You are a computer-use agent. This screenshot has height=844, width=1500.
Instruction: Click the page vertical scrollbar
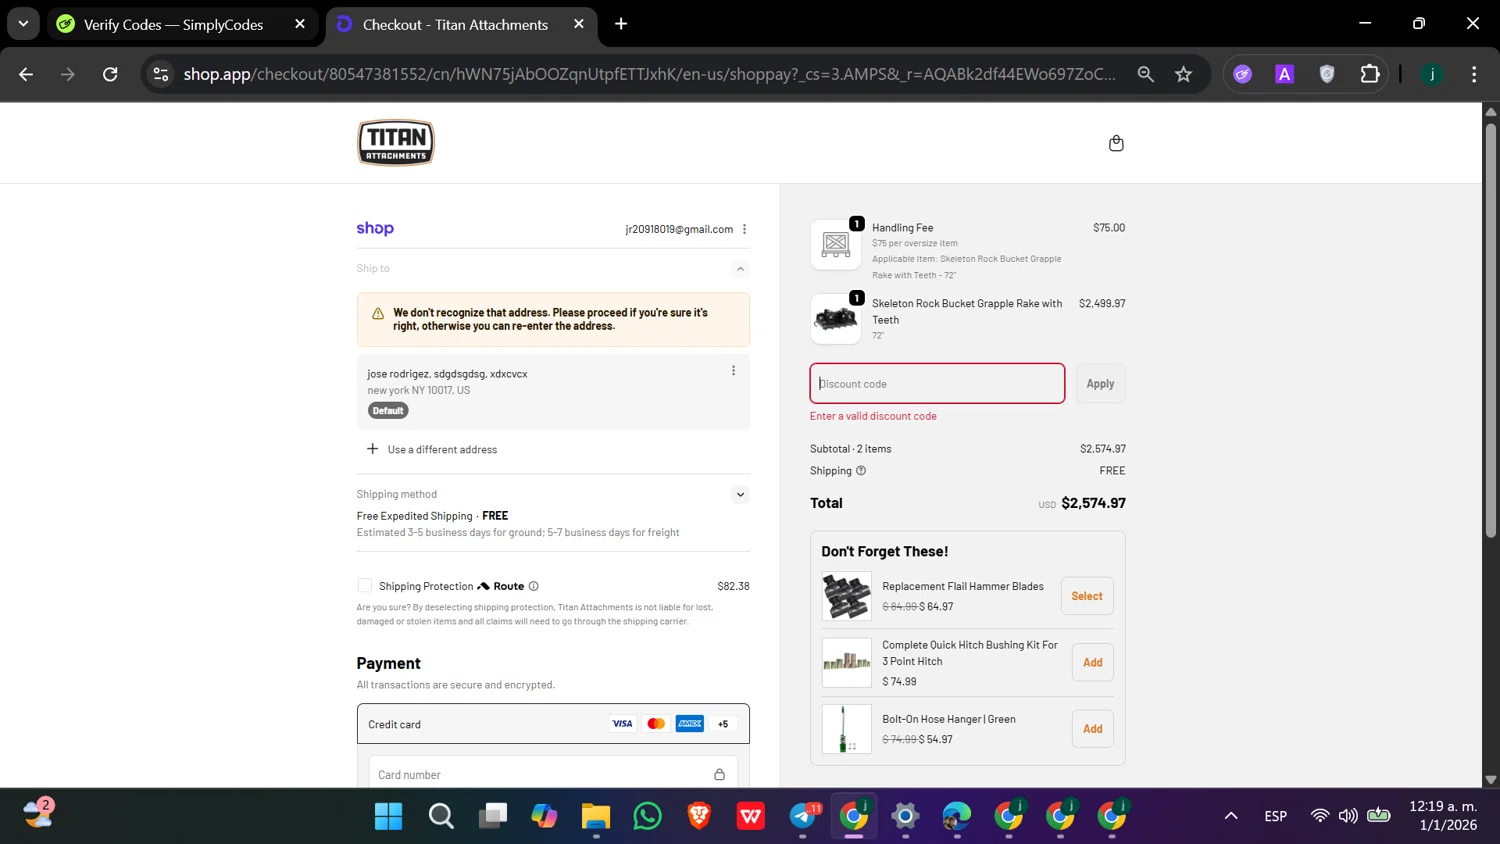(1490, 330)
